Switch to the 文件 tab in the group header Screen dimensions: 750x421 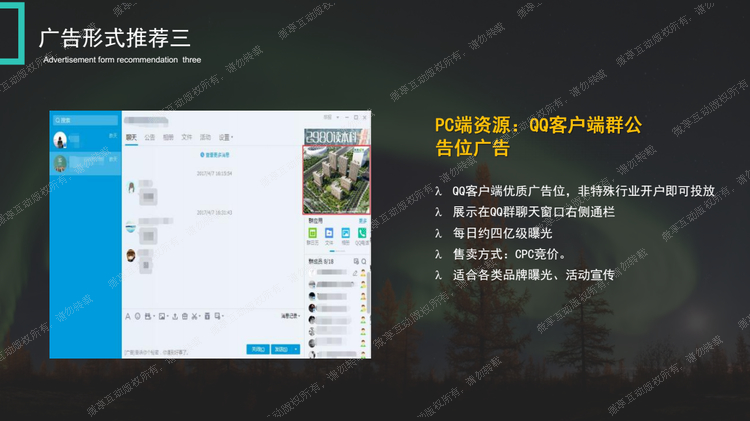coord(187,137)
